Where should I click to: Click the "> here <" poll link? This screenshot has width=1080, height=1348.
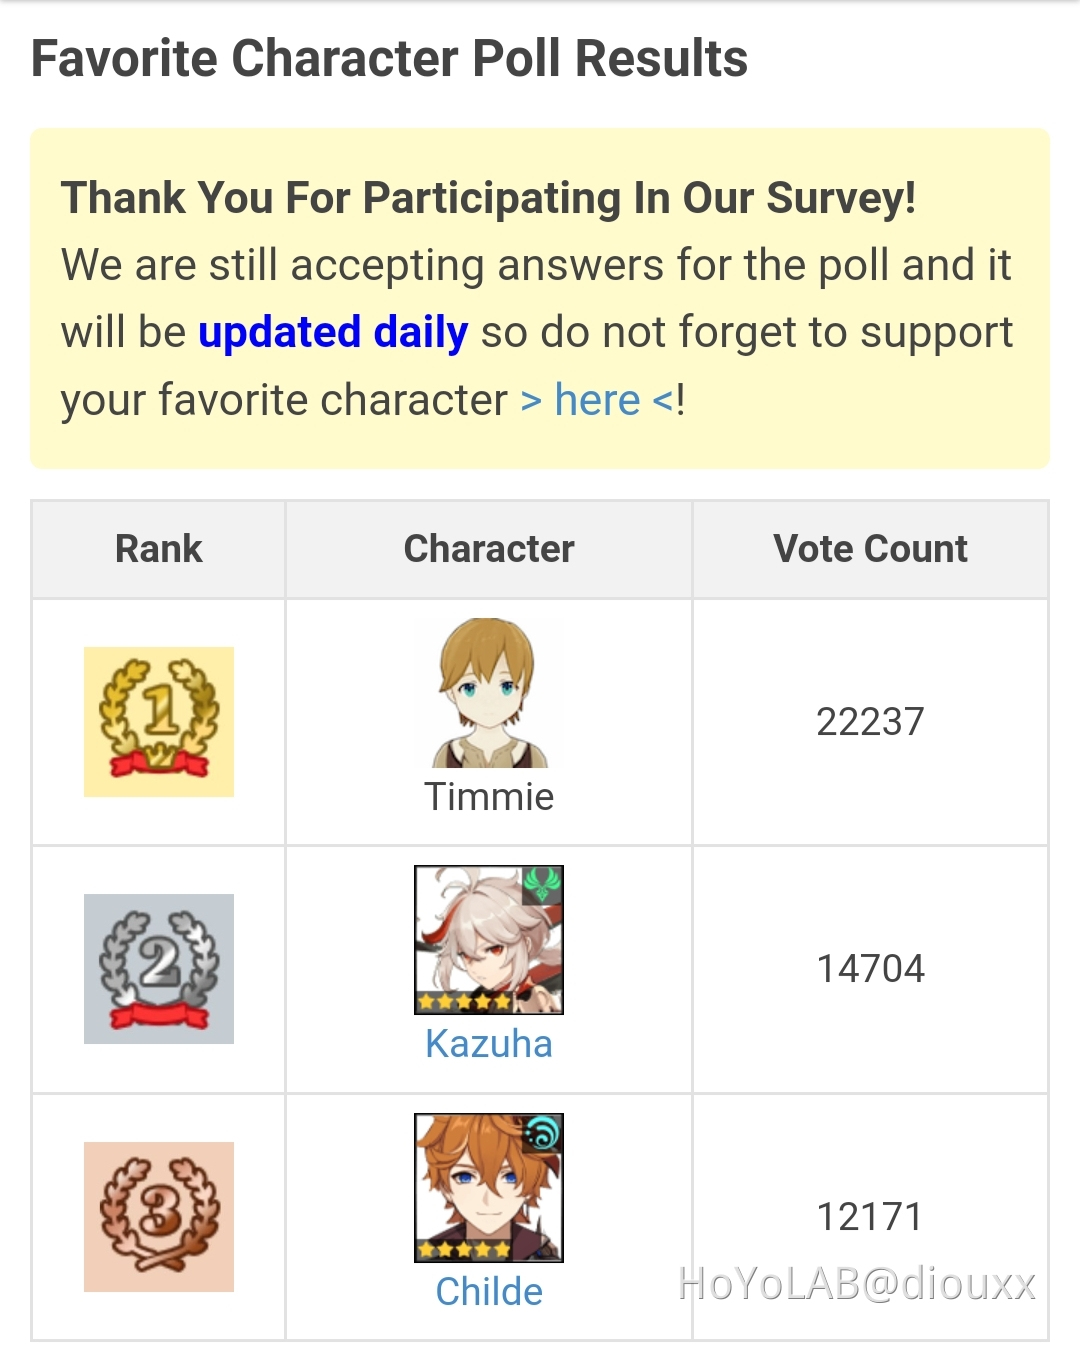point(598,401)
